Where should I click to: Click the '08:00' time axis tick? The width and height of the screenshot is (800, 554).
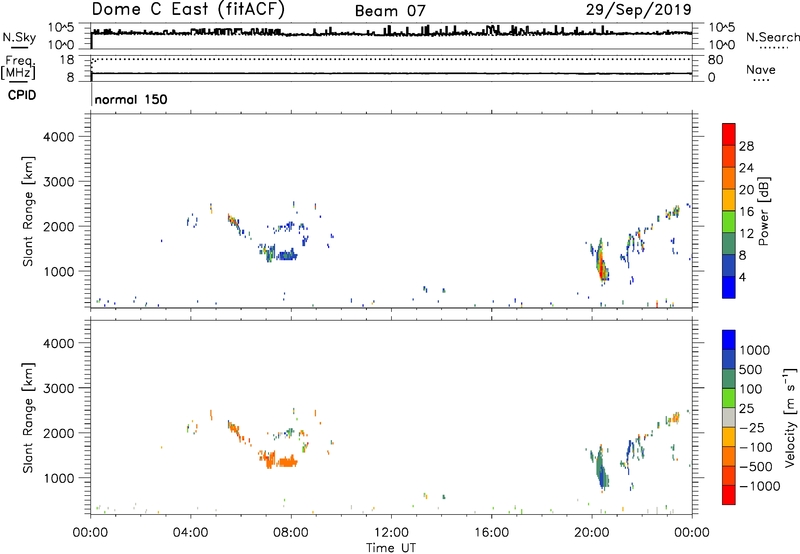(x=291, y=533)
